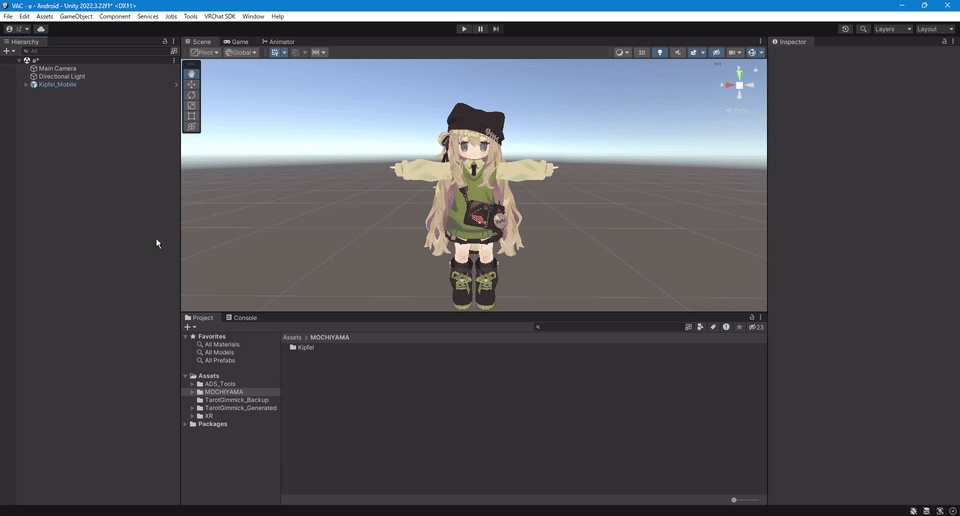Image resolution: width=960 pixels, height=516 pixels.
Task: Open the Project panel options menu
Action: click(761, 317)
